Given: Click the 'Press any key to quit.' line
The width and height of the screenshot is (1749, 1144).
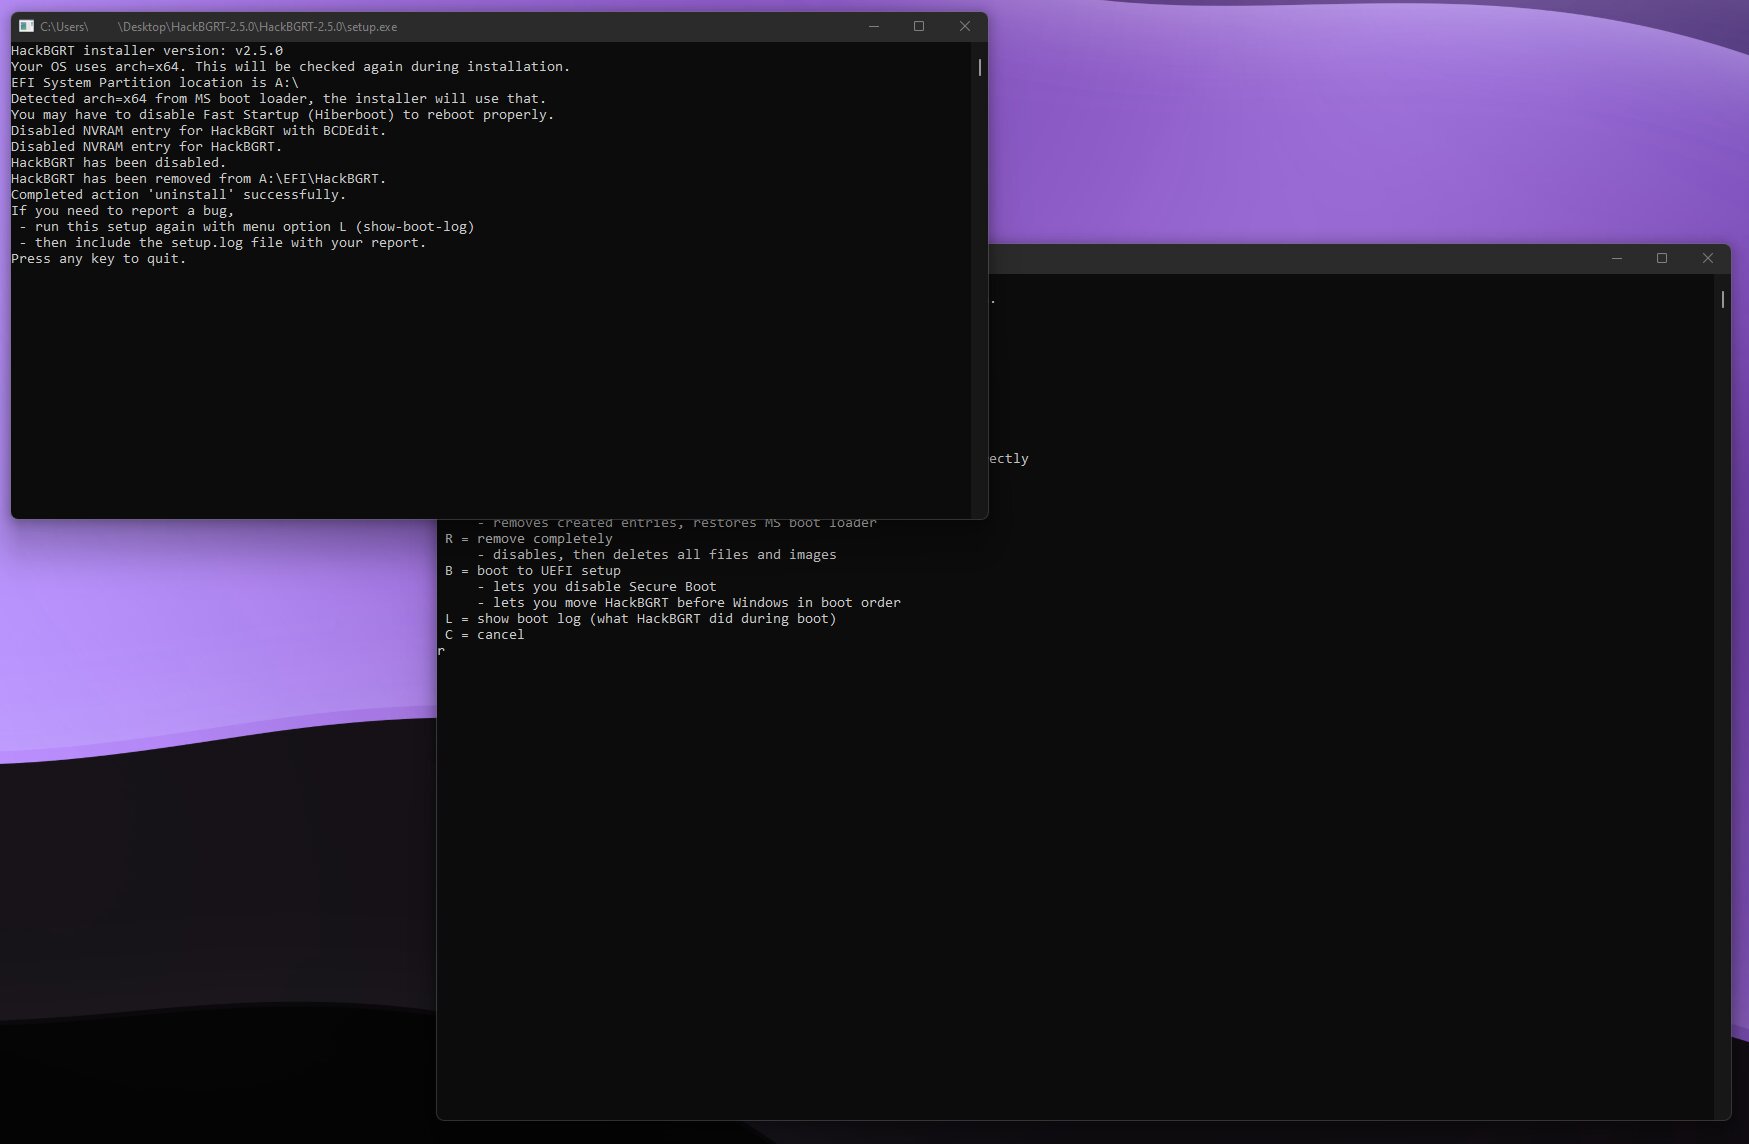Looking at the screenshot, I should tap(99, 259).
